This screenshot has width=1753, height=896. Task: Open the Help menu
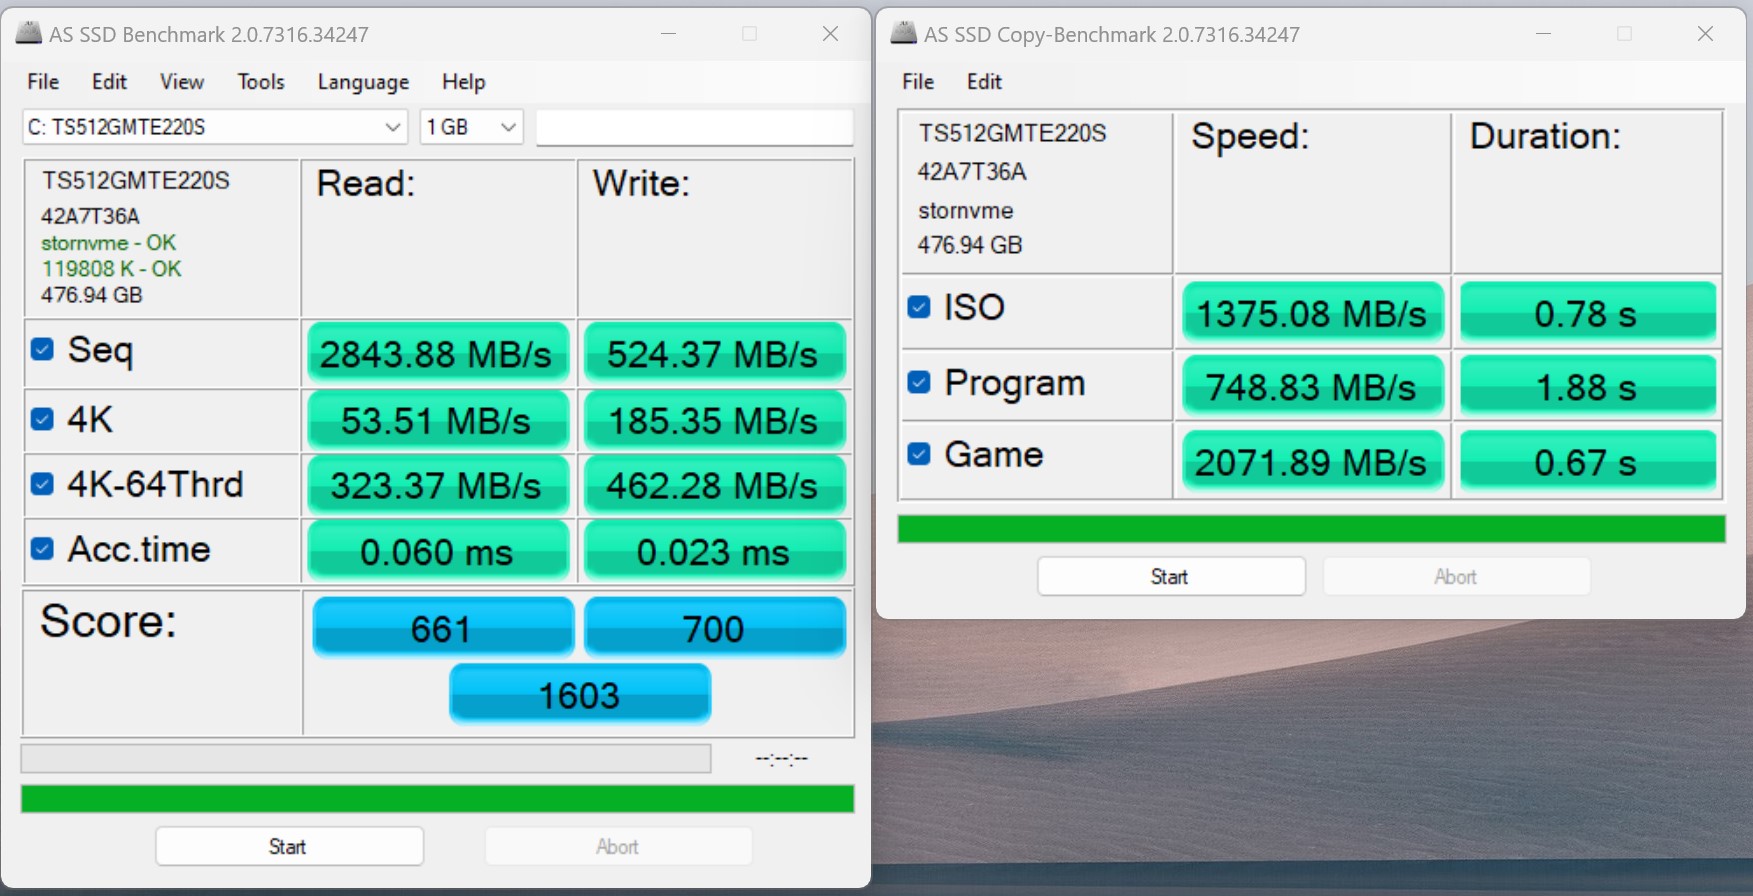click(464, 82)
